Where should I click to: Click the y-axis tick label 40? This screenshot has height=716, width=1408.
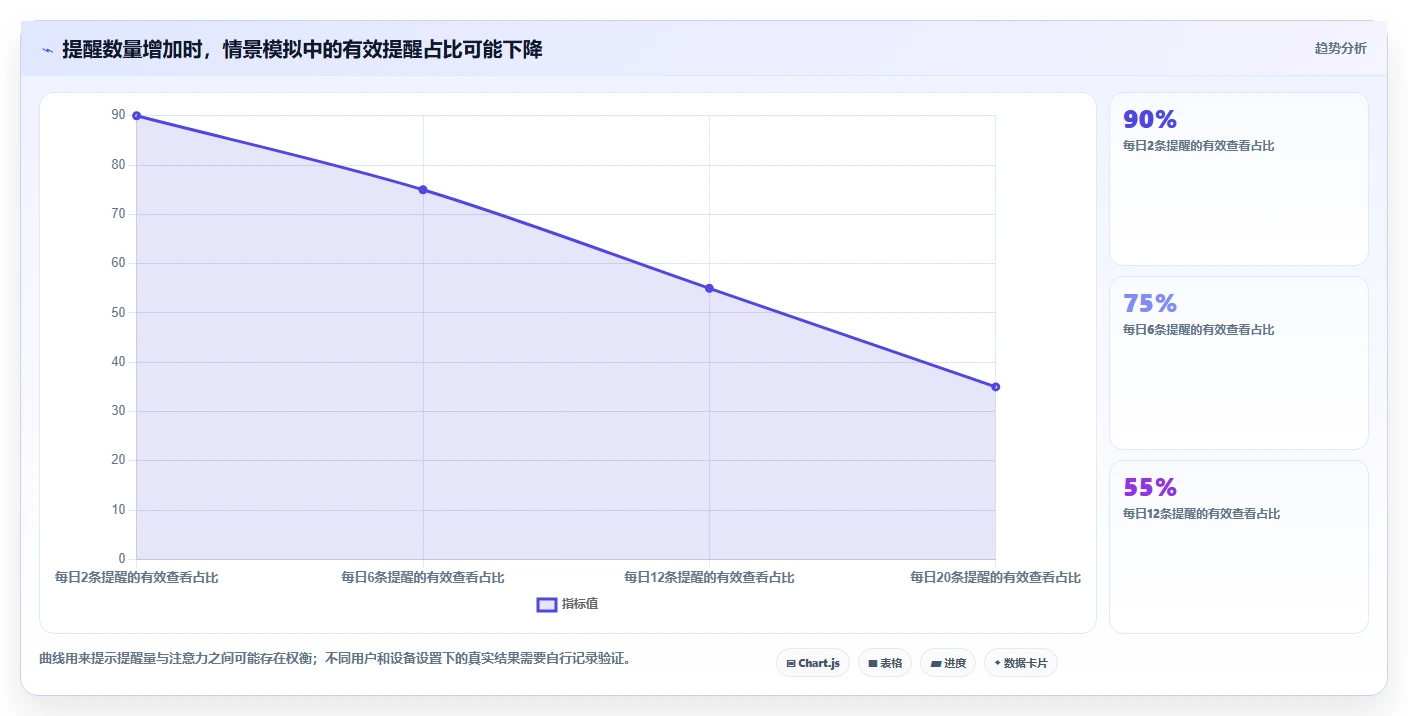119,362
